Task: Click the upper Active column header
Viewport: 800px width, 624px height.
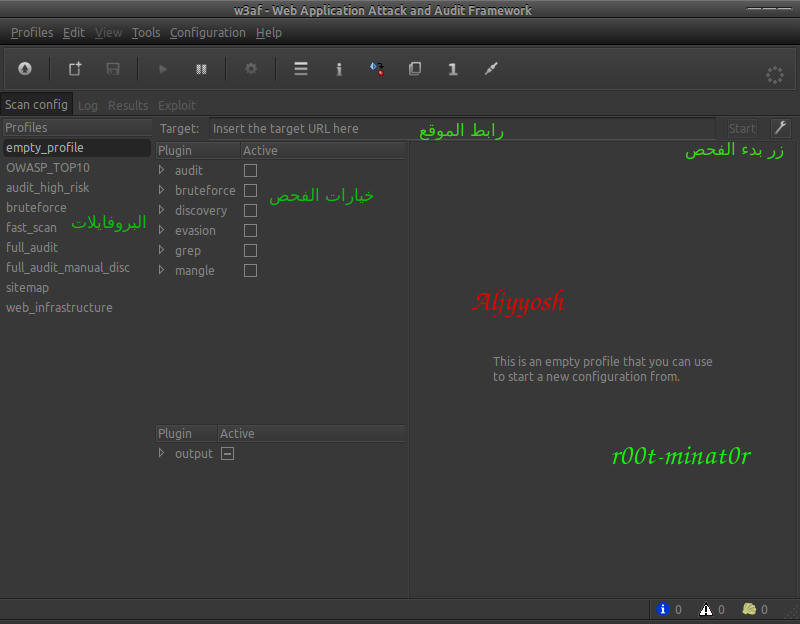Action: pyautogui.click(x=323, y=151)
